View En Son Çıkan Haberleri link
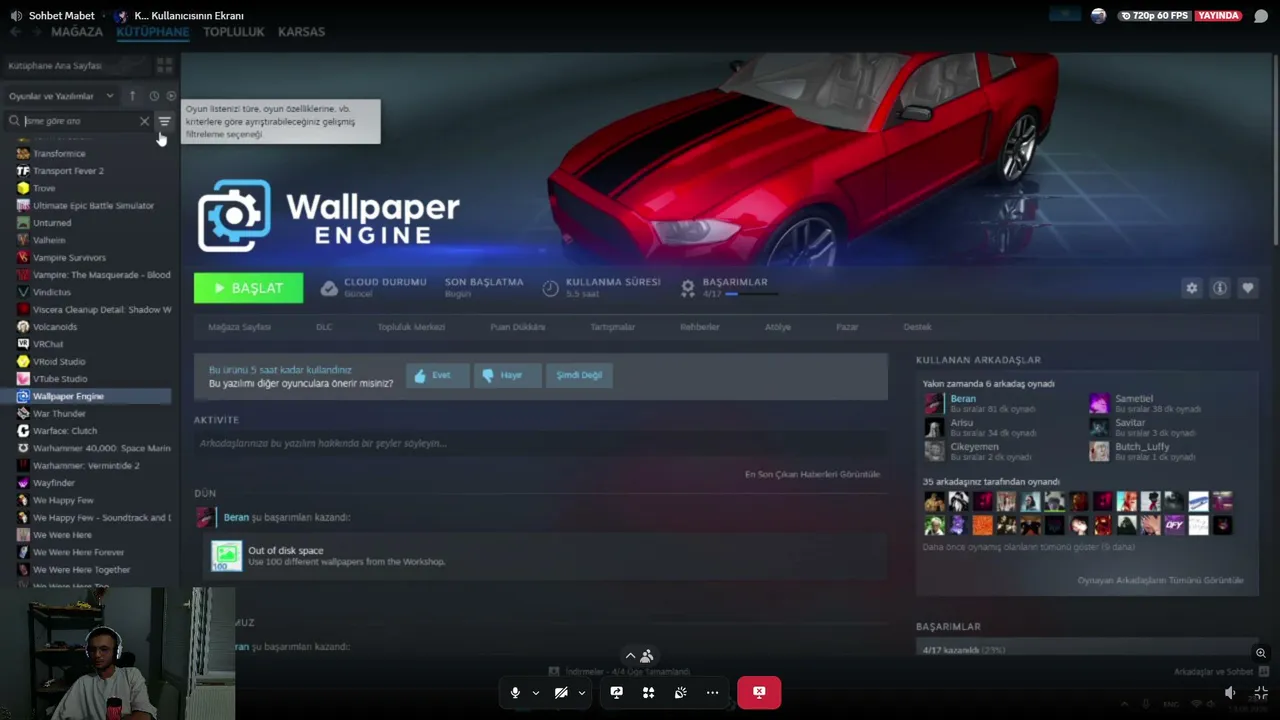Image resolution: width=1280 pixels, height=720 pixels. click(x=812, y=475)
